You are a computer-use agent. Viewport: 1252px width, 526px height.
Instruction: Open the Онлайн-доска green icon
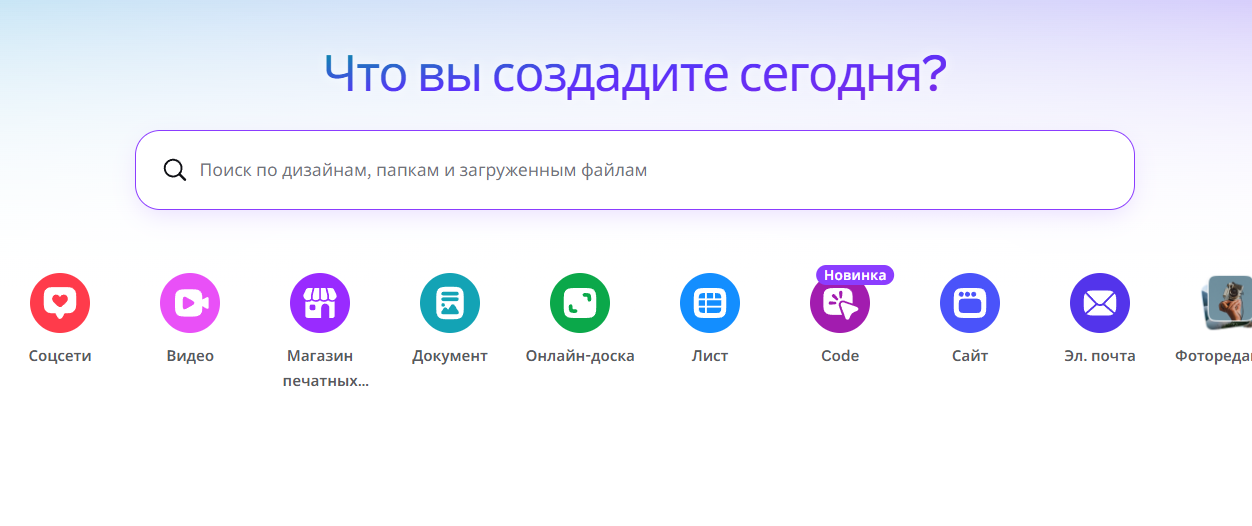[580, 303]
